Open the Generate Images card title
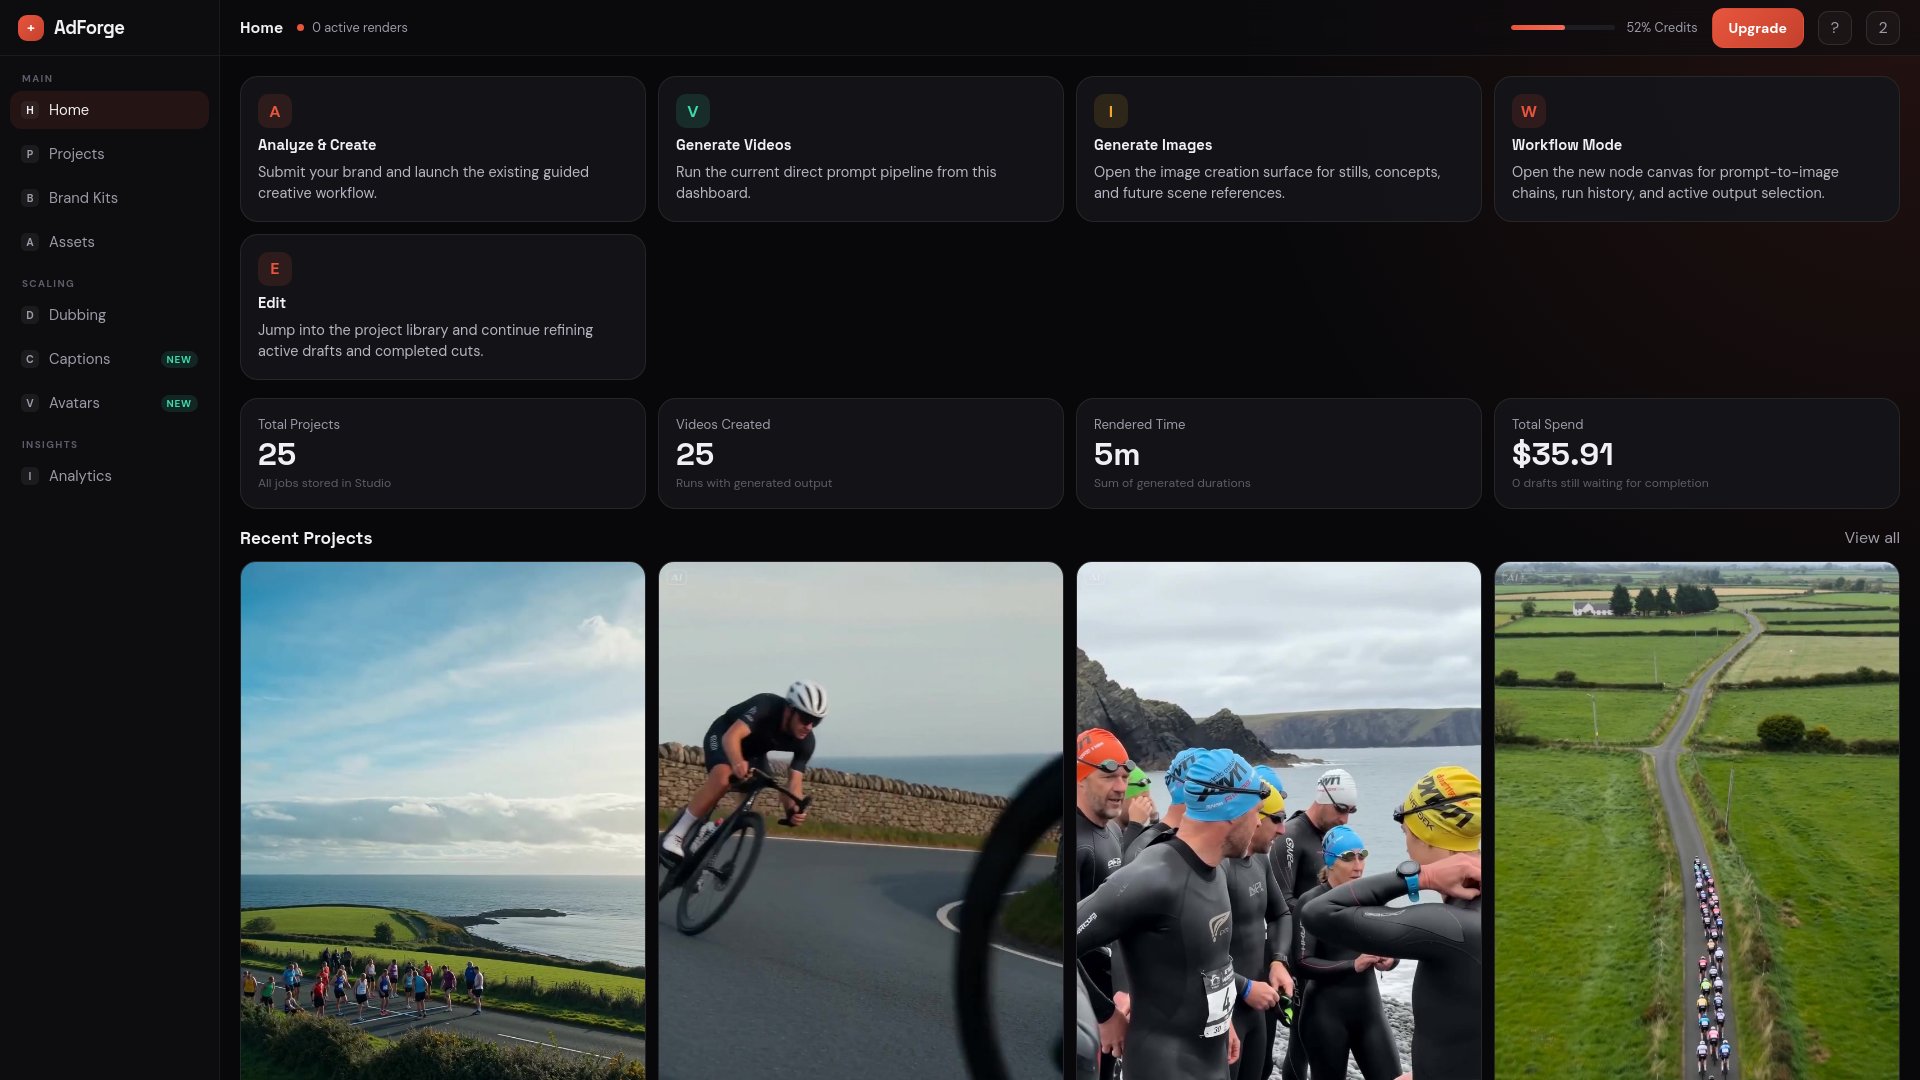This screenshot has width=1920, height=1080. 1152,145
